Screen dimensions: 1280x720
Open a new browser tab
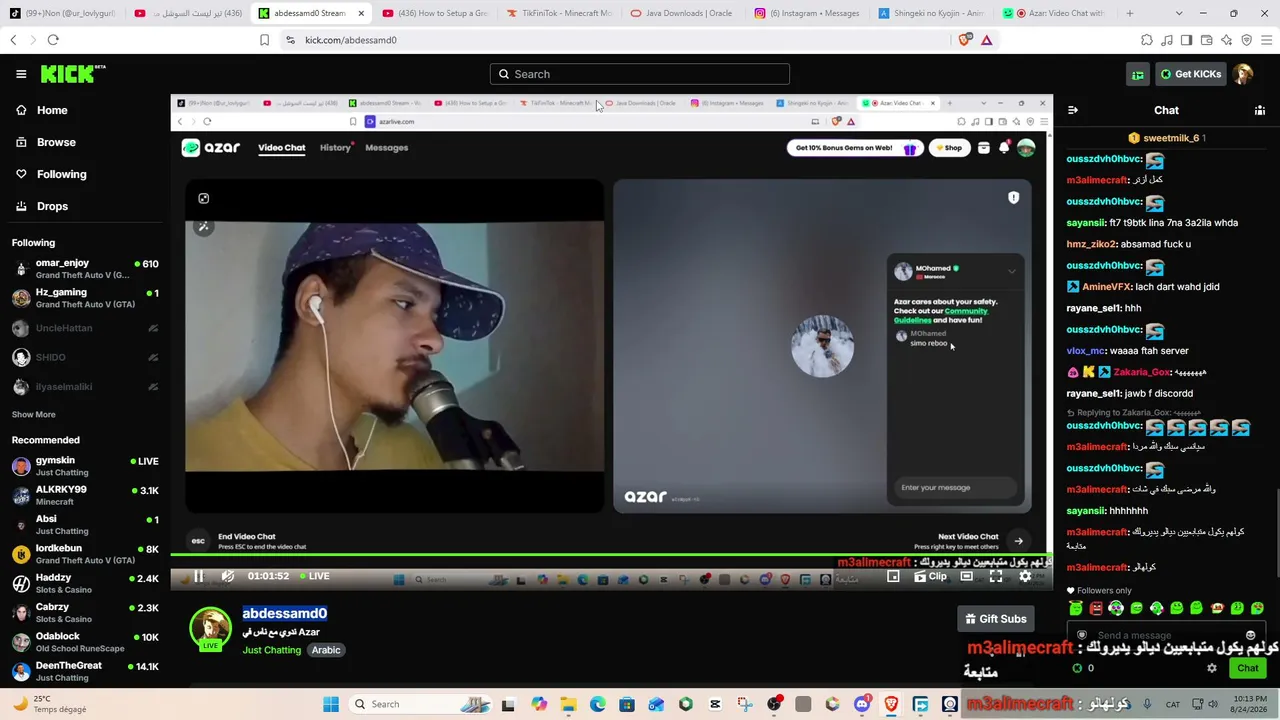click(x=1130, y=13)
